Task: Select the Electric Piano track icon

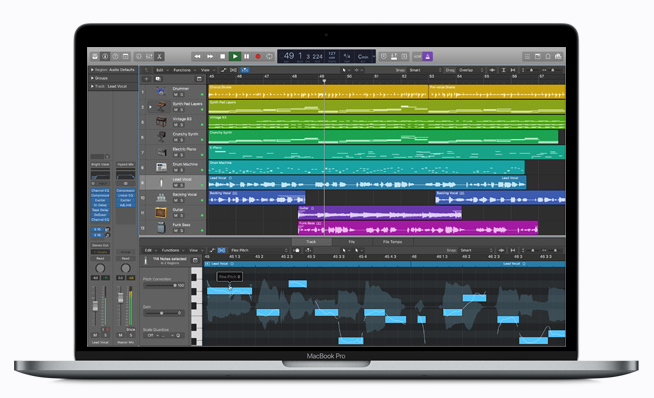Action: coord(161,152)
